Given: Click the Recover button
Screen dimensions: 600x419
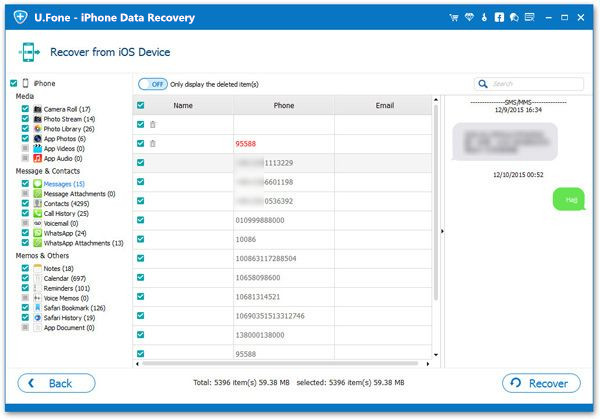Looking at the screenshot, I should click(541, 383).
